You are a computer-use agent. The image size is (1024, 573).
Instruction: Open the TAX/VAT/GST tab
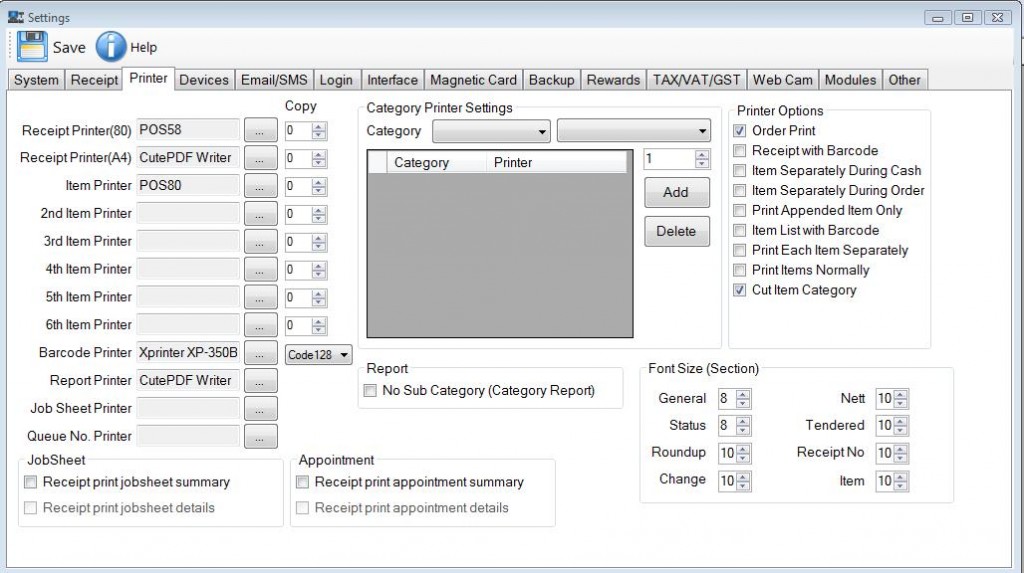tap(697, 80)
